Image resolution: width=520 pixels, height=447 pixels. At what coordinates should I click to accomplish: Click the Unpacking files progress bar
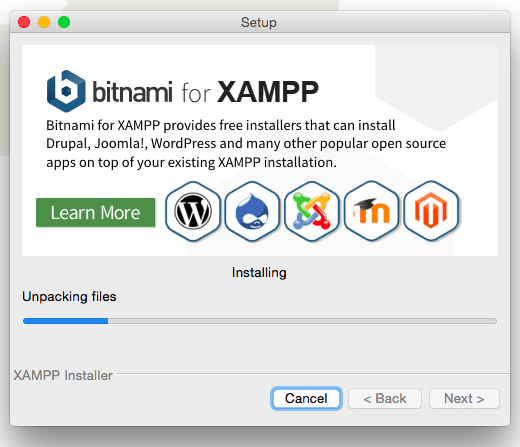pyautogui.click(x=260, y=321)
